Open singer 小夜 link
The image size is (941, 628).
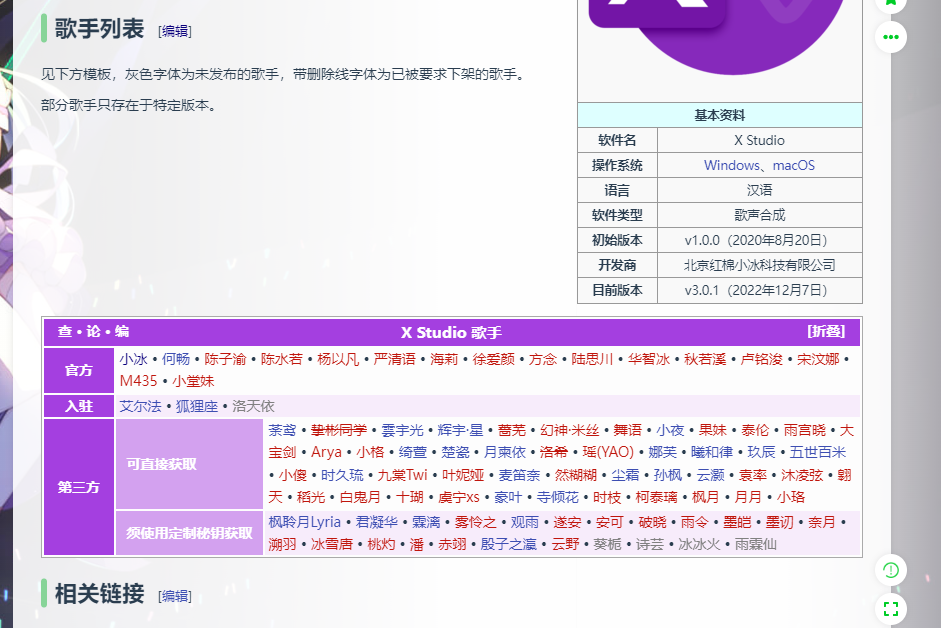click(x=670, y=430)
